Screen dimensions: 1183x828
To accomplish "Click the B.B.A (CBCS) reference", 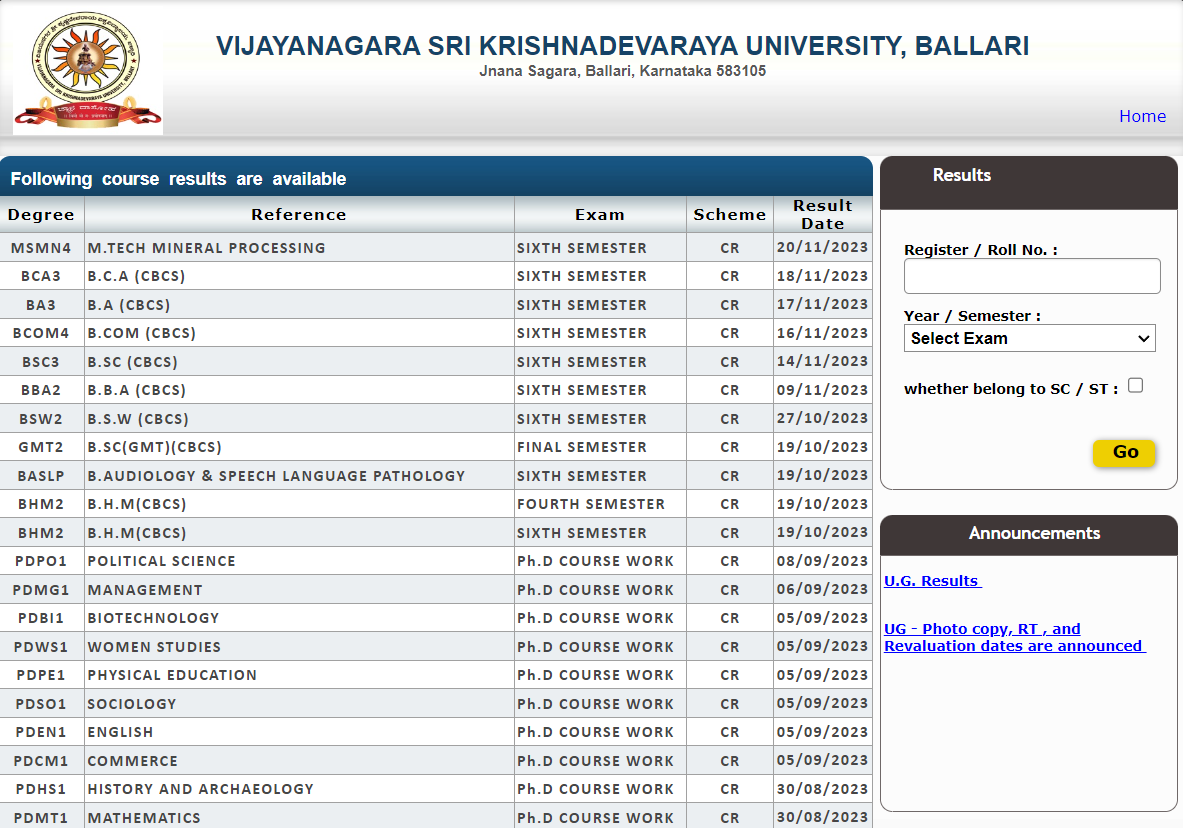I will (137, 390).
